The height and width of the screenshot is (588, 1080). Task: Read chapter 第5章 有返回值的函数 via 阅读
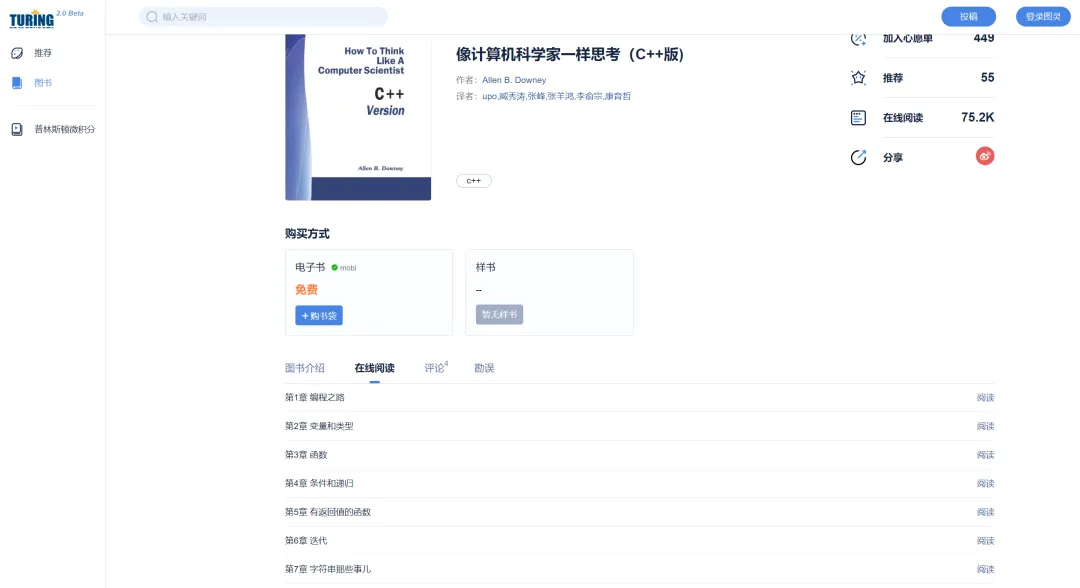click(986, 512)
